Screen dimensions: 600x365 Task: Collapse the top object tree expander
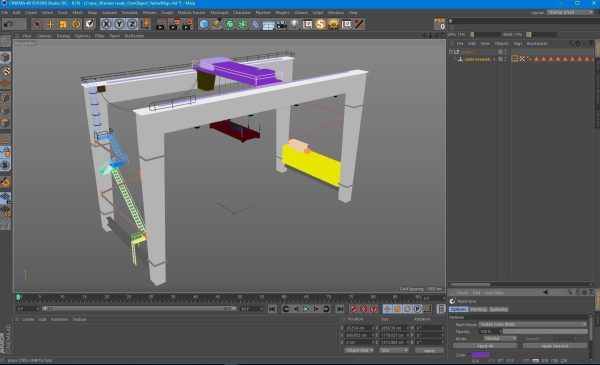click(x=451, y=52)
